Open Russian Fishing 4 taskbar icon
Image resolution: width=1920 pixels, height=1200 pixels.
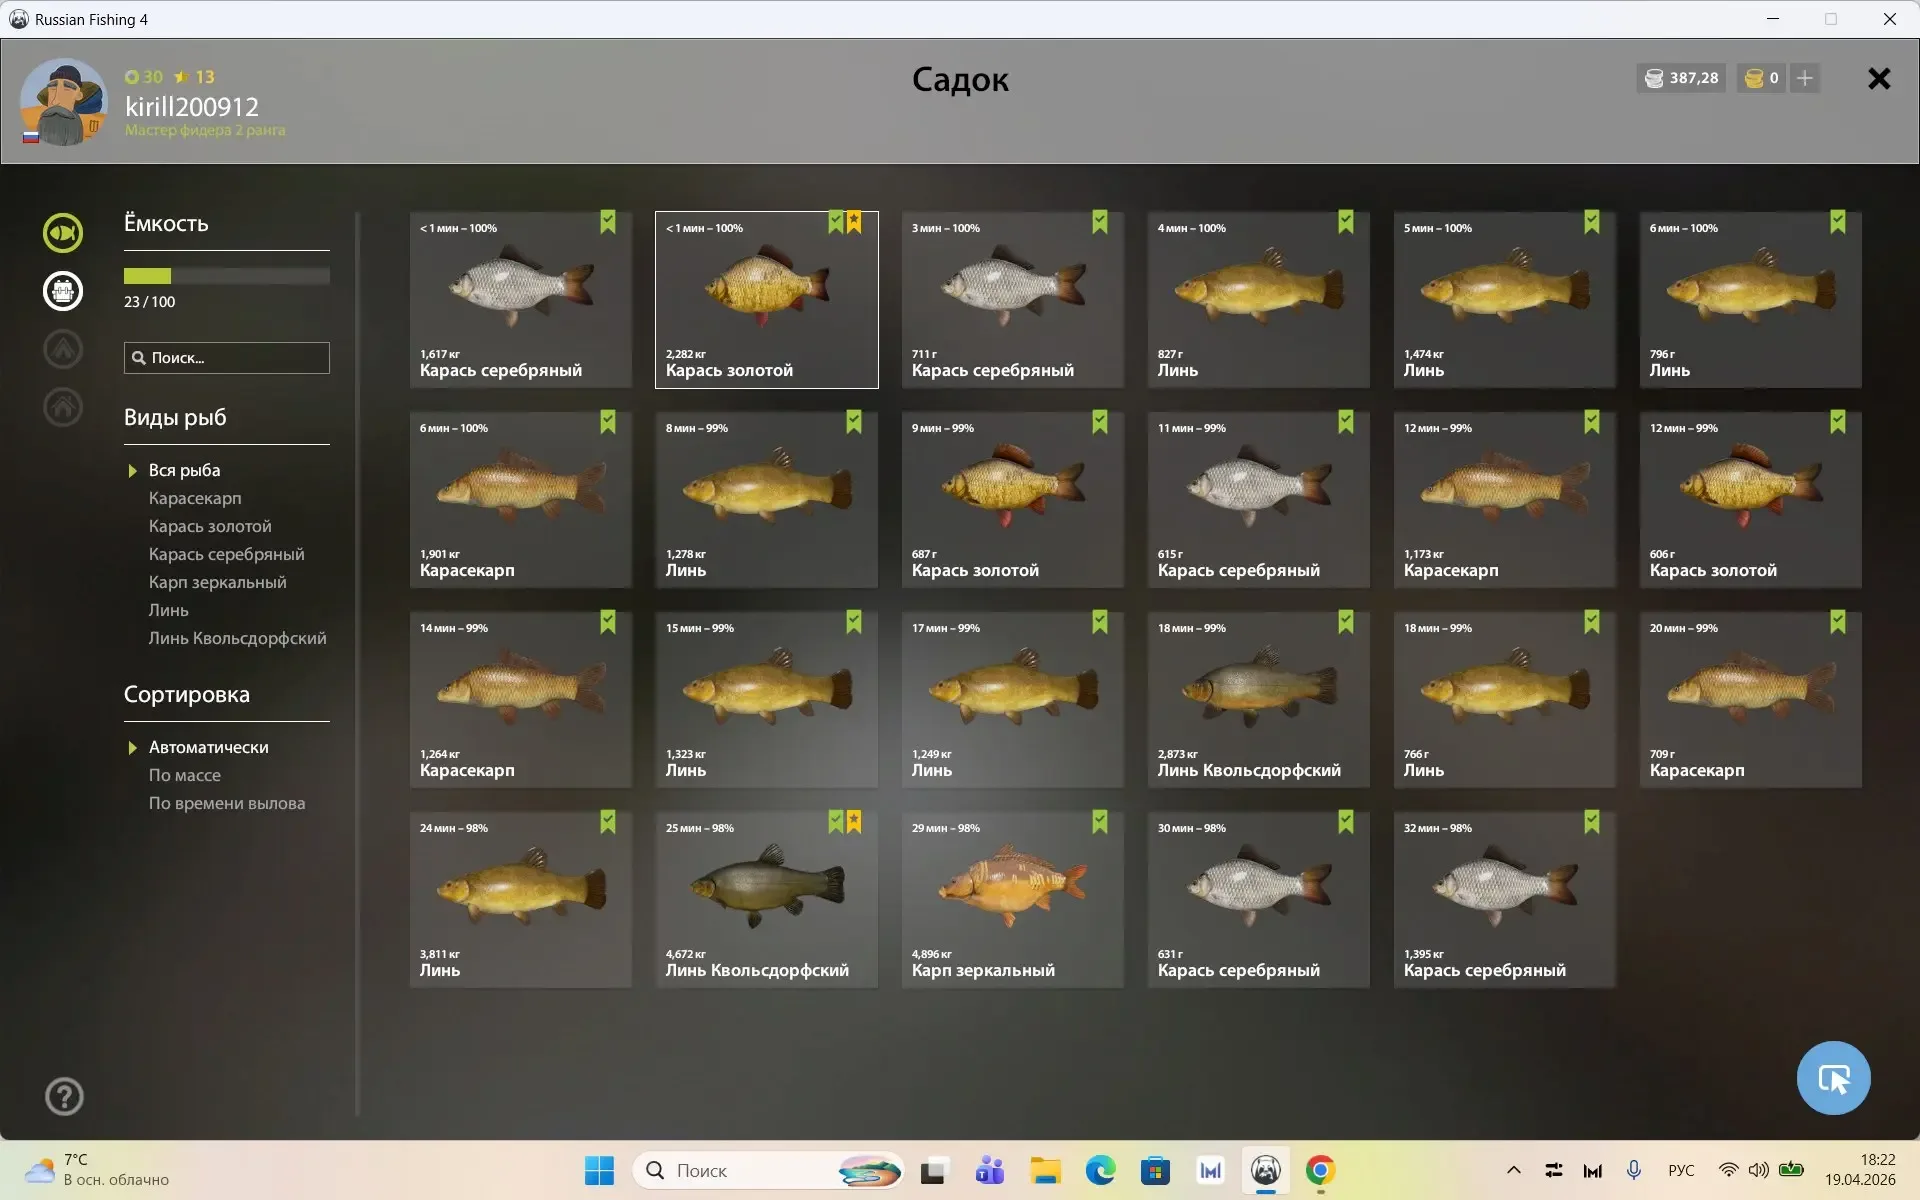[x=1265, y=1170]
